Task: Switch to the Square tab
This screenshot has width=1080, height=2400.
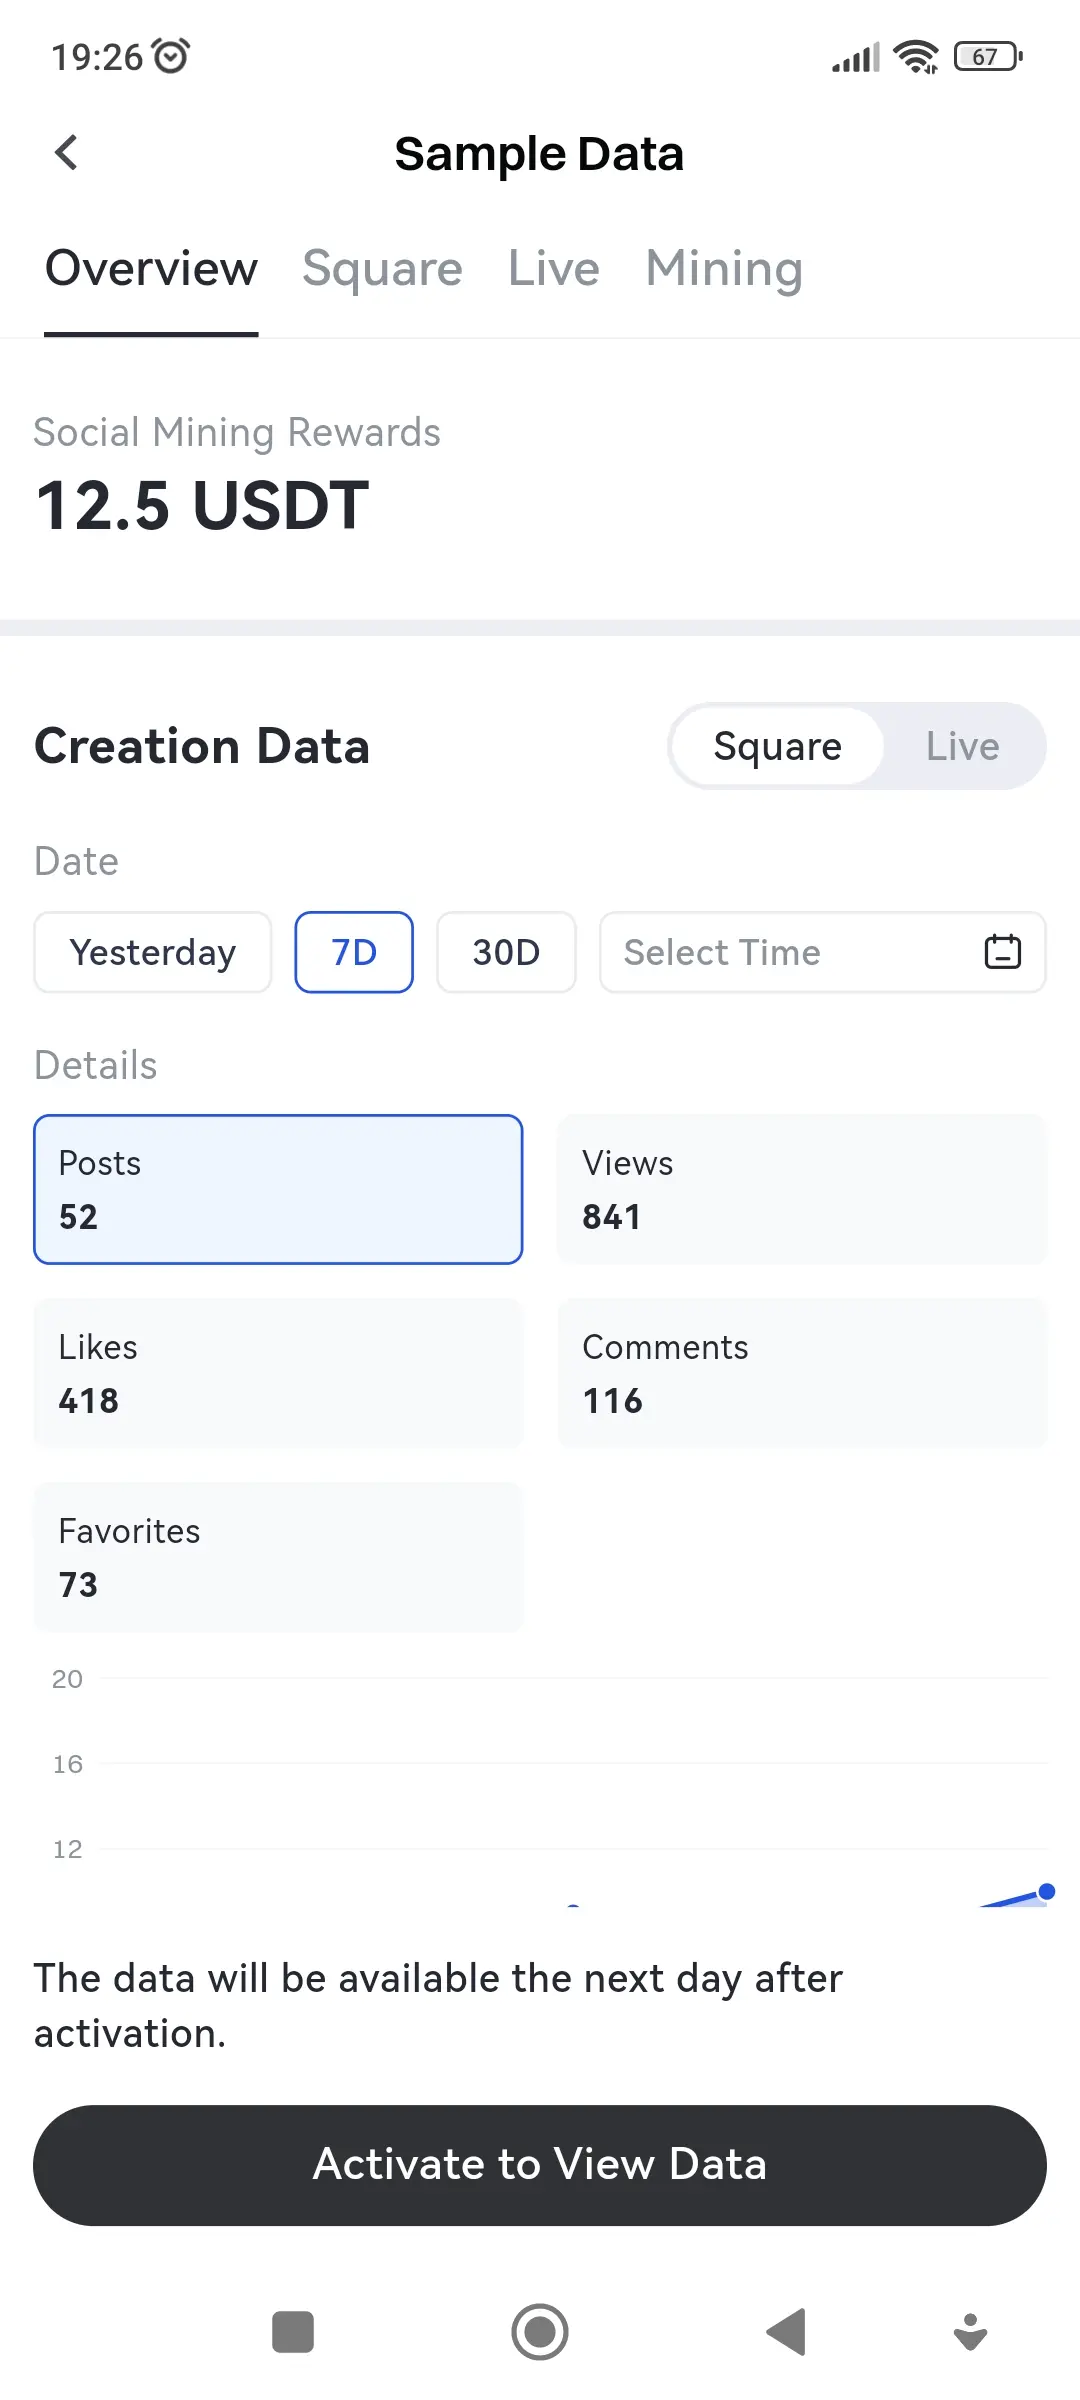Action: [x=382, y=268]
